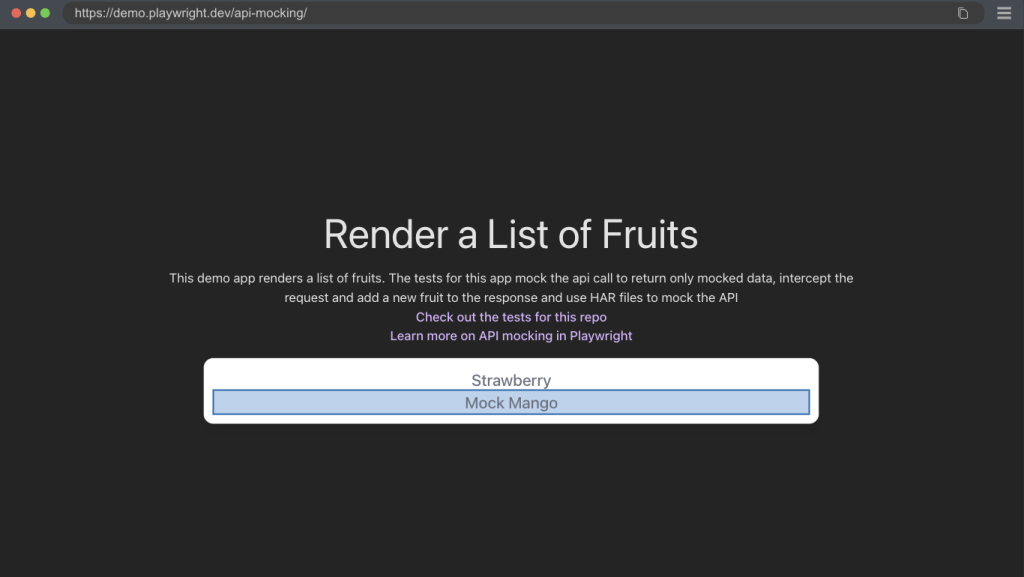Viewport: 1024px width, 577px height.
Task: Click the red close window button
Action: [16, 13]
